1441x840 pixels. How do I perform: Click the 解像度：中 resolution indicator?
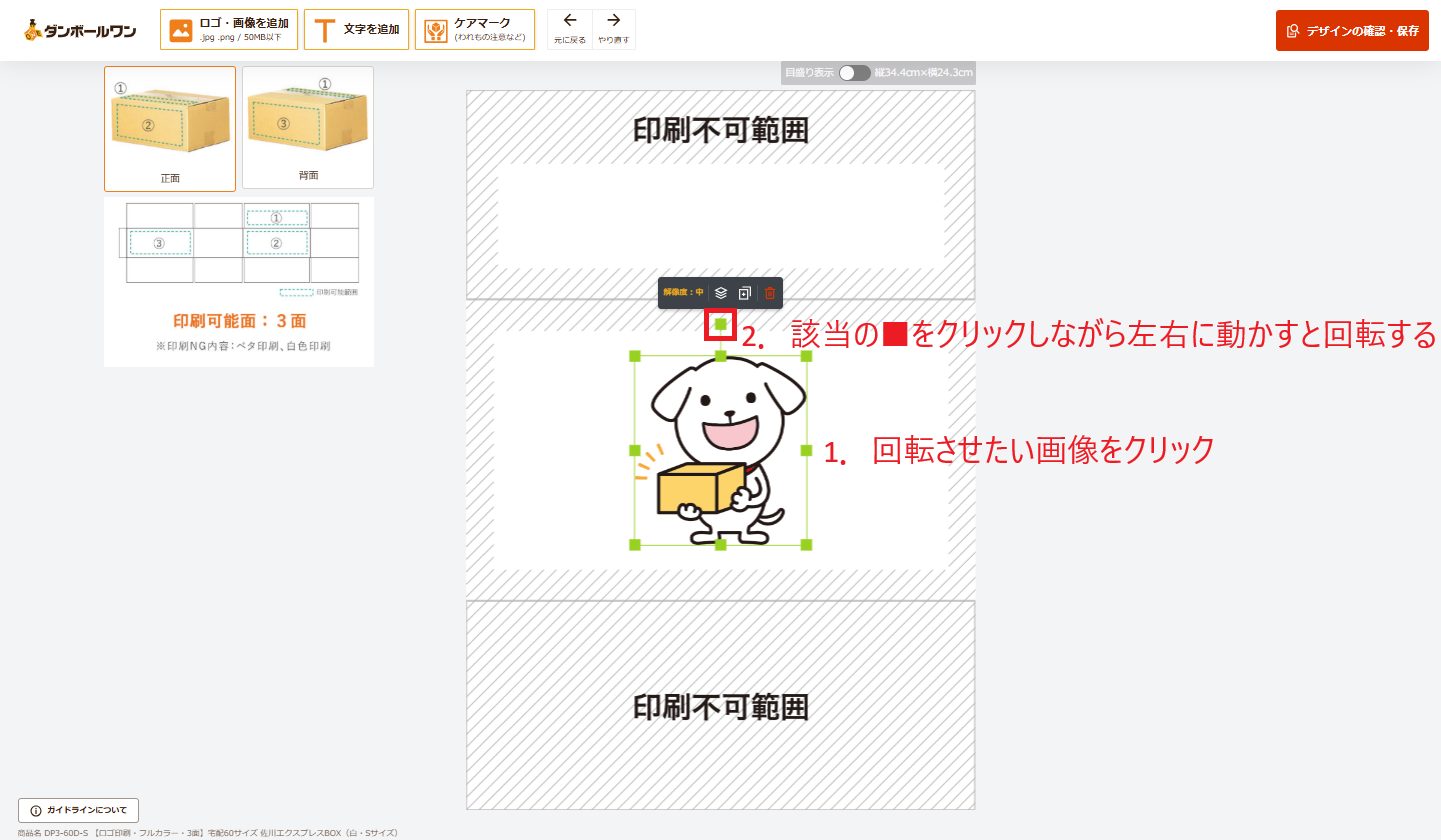683,293
